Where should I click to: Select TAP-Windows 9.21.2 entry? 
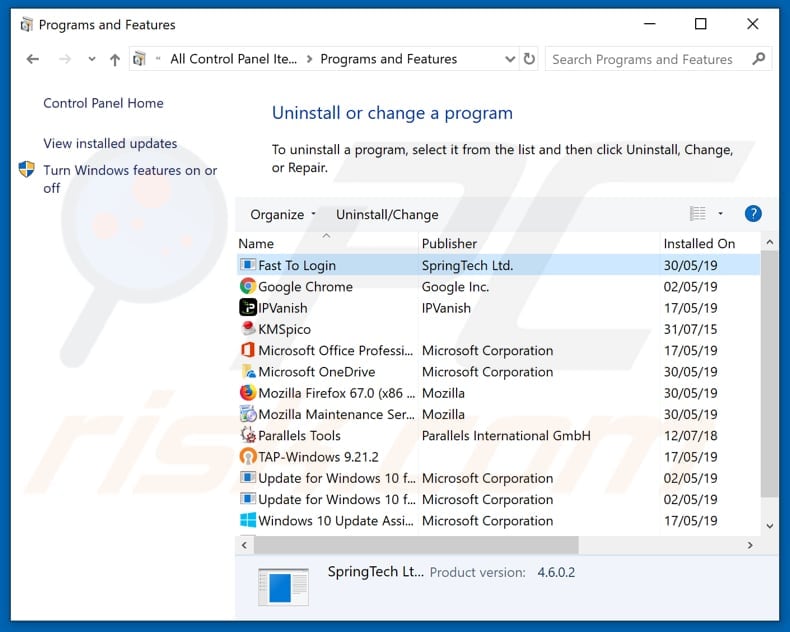318,457
